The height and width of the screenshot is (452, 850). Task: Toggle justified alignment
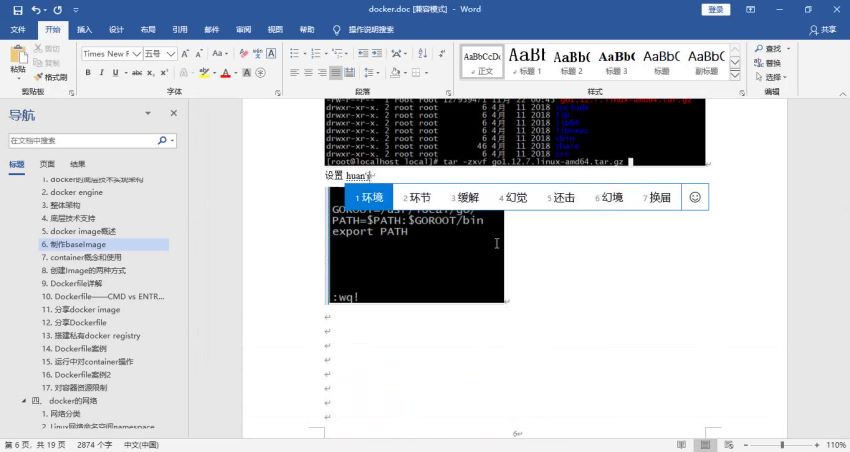pyautogui.click(x=336, y=73)
